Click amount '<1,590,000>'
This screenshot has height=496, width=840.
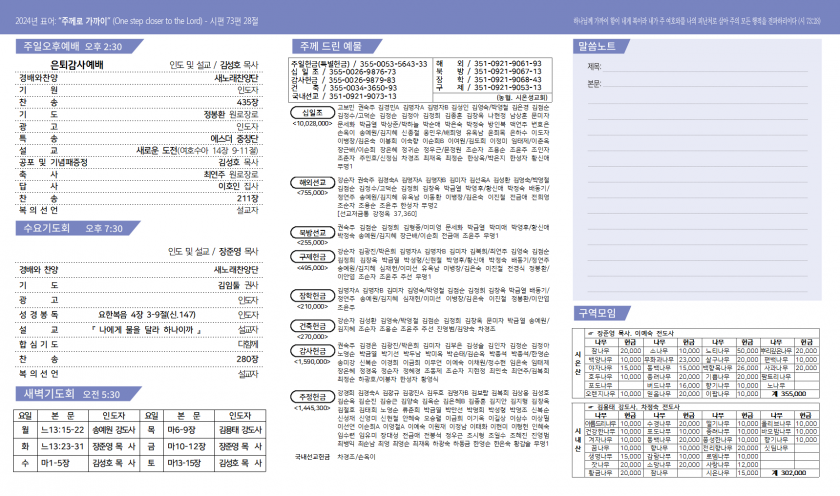coord(312,362)
